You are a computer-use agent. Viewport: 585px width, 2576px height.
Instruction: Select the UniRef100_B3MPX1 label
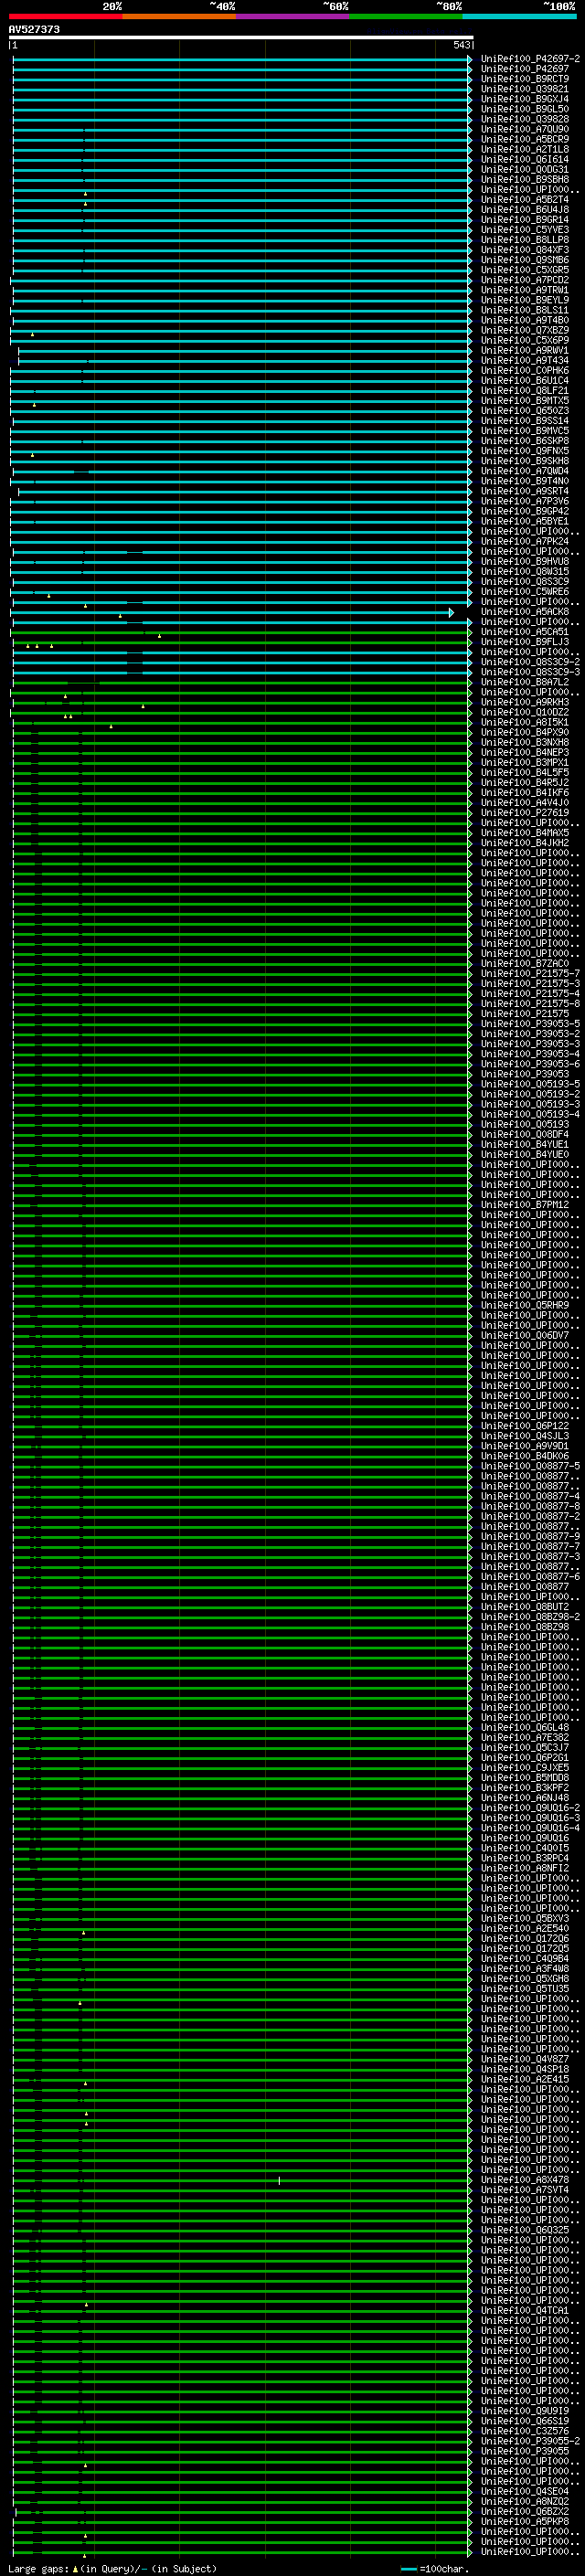coord(525,762)
